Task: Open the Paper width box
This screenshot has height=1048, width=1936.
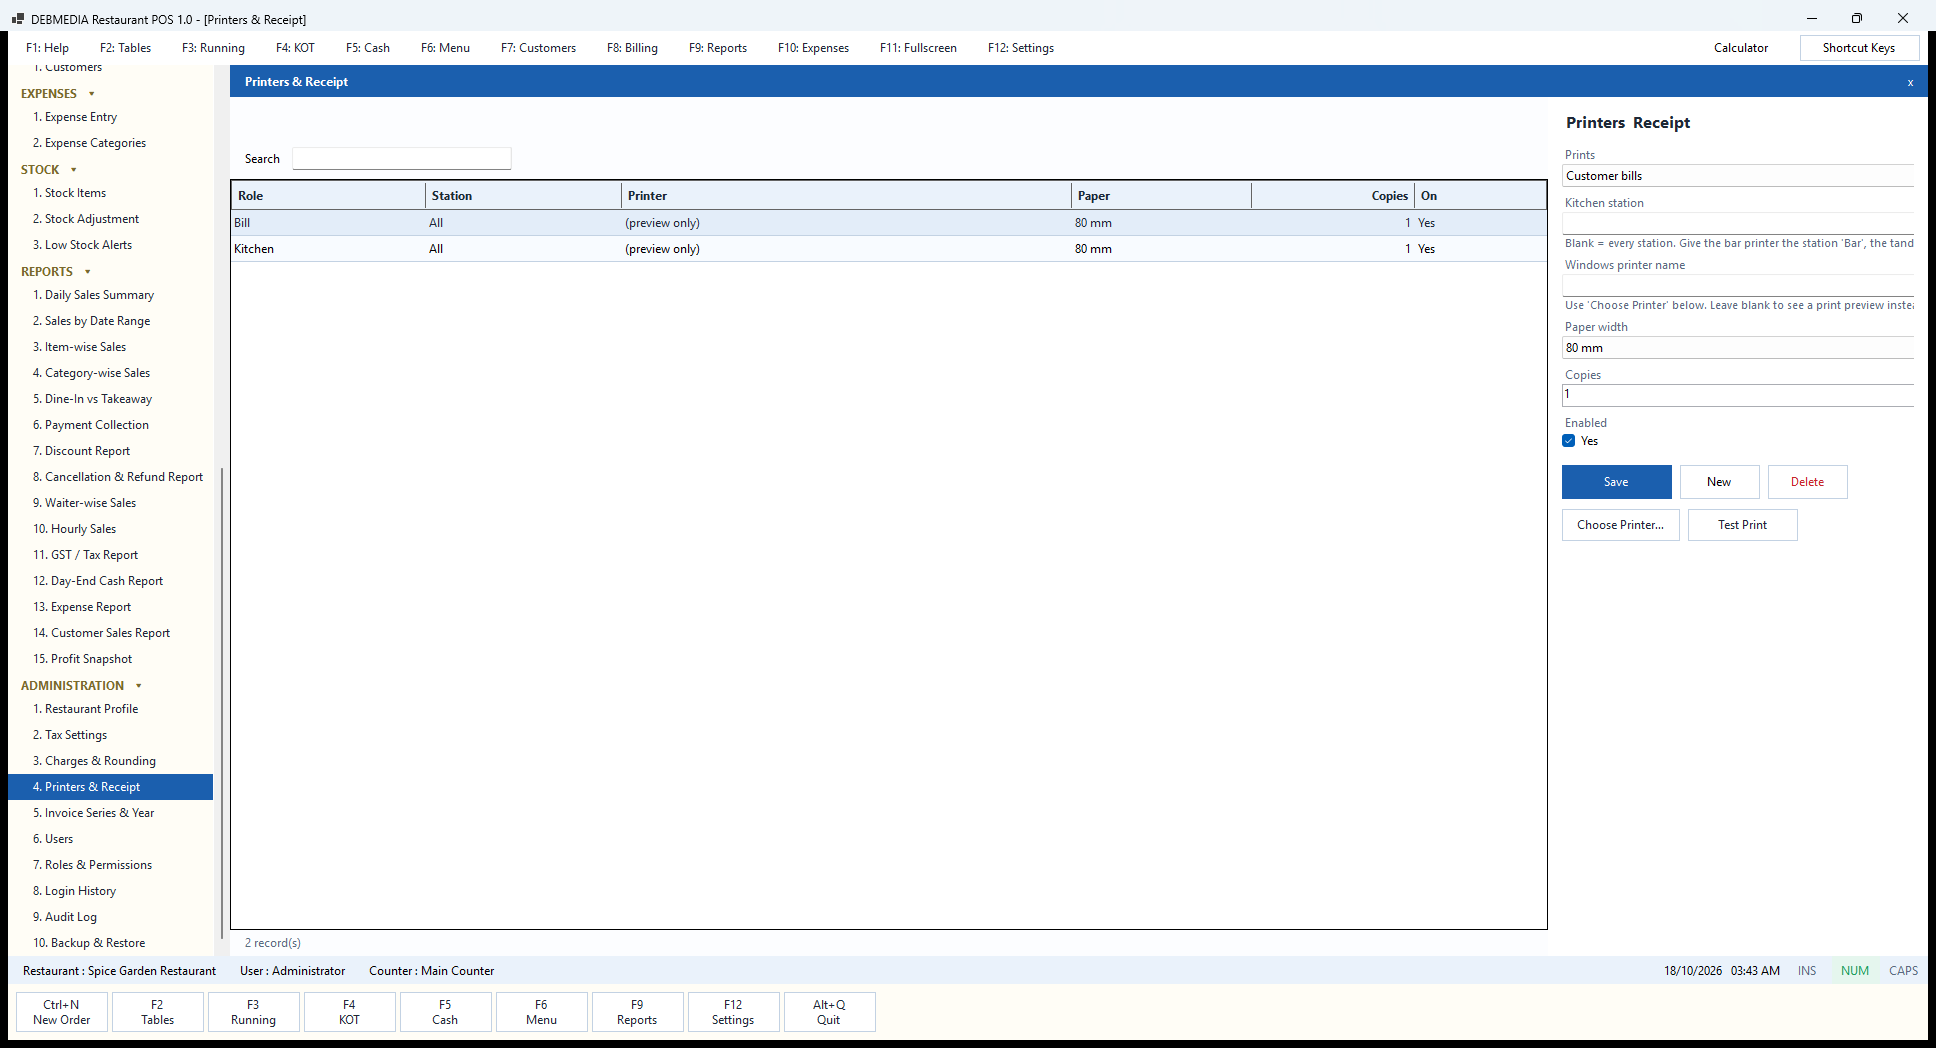Action: [1738, 348]
